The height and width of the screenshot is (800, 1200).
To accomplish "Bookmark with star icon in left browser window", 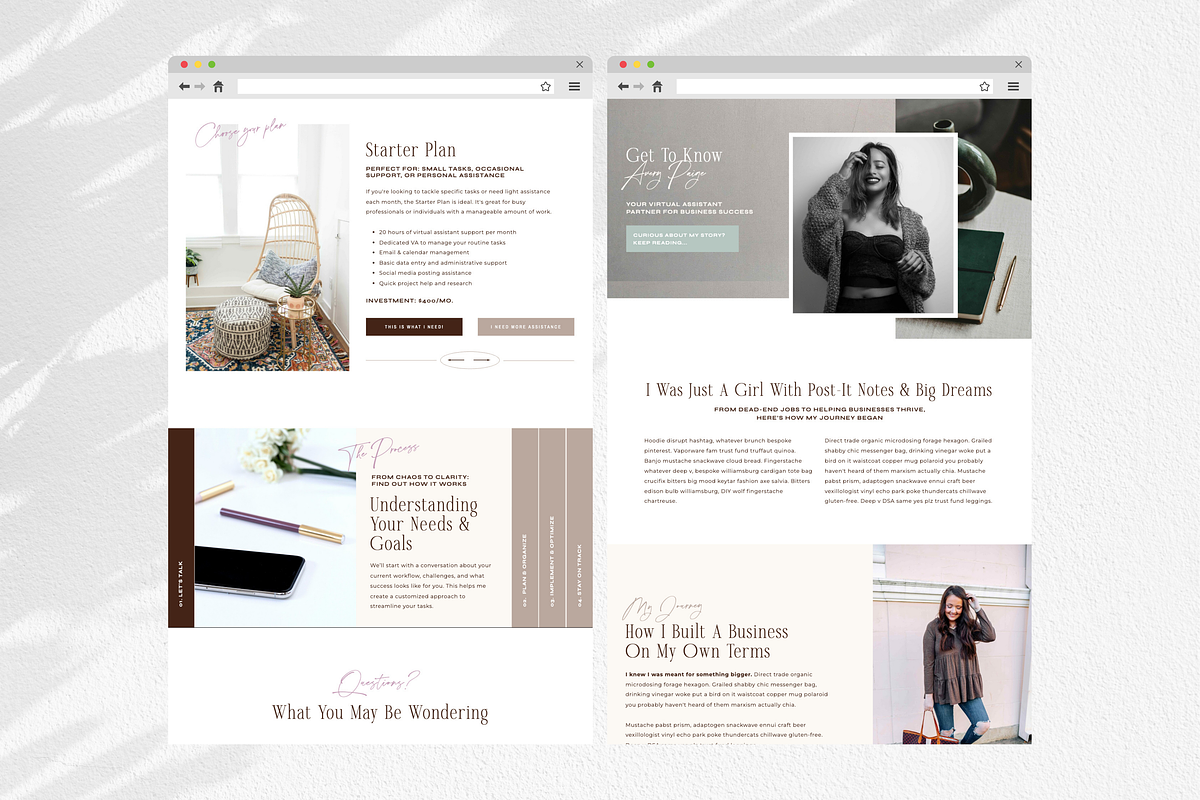I will pos(546,87).
